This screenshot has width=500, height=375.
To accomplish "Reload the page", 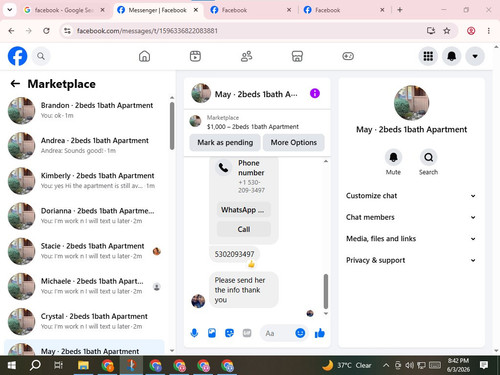I will click(46, 31).
